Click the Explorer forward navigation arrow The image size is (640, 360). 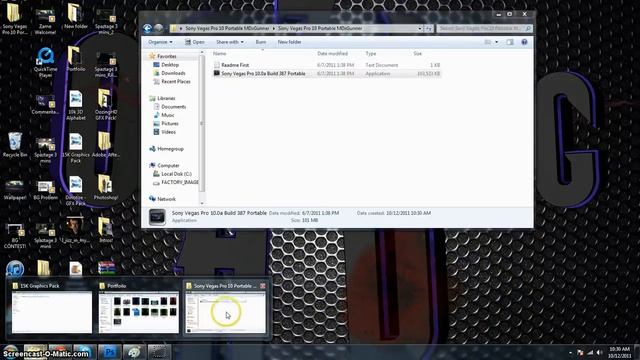(159, 28)
